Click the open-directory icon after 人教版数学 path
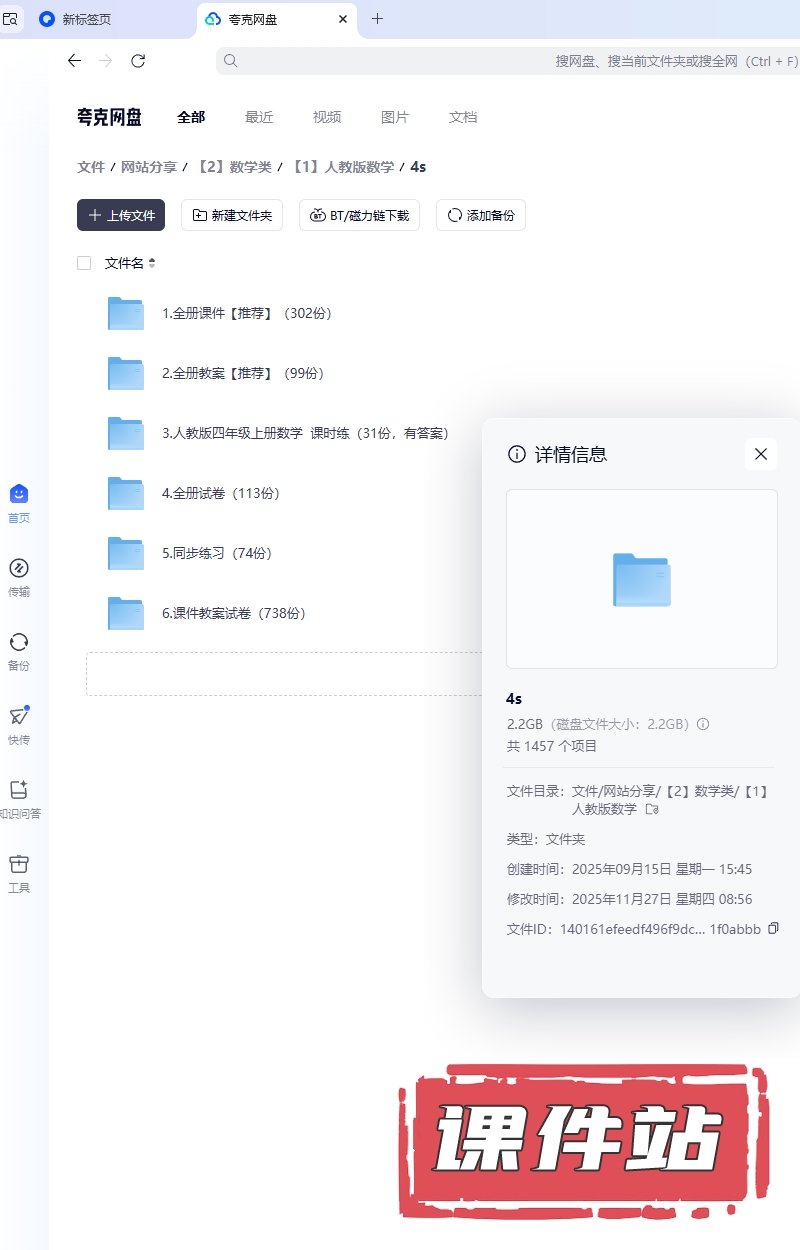Image resolution: width=800 pixels, height=1250 pixels. [x=652, y=809]
